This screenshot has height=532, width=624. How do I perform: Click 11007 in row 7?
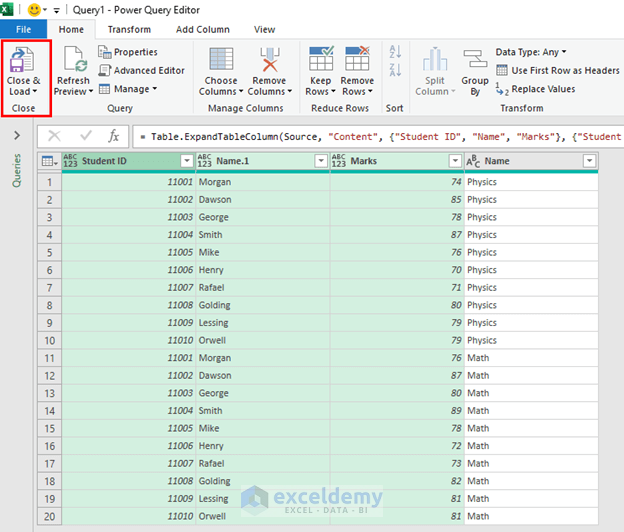coord(129,288)
